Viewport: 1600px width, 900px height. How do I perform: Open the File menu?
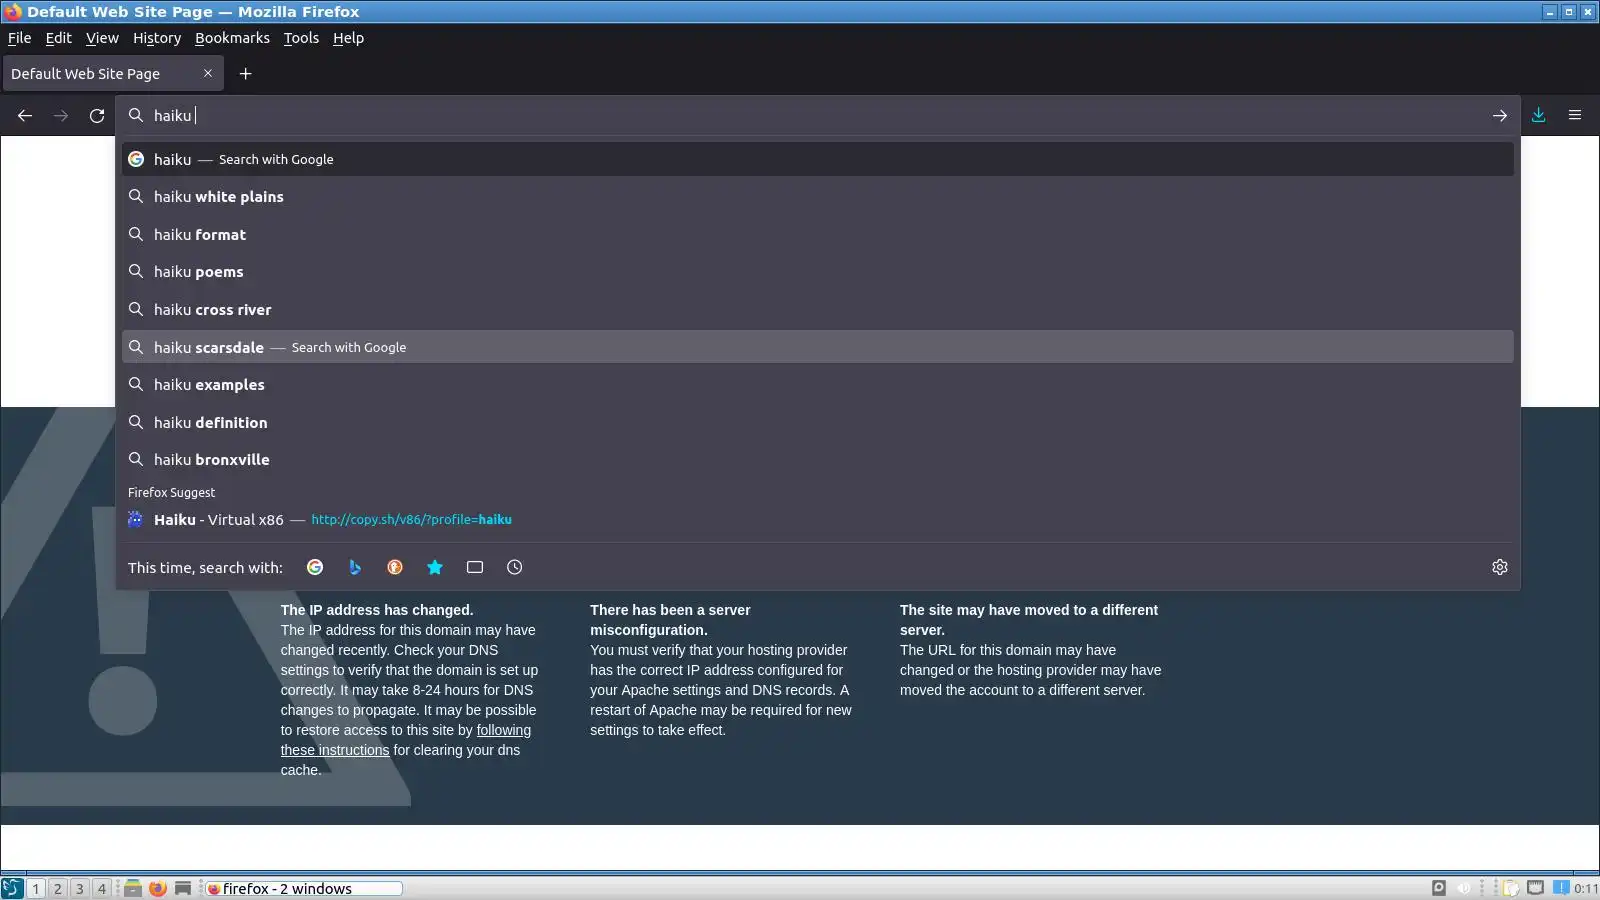tap(19, 38)
